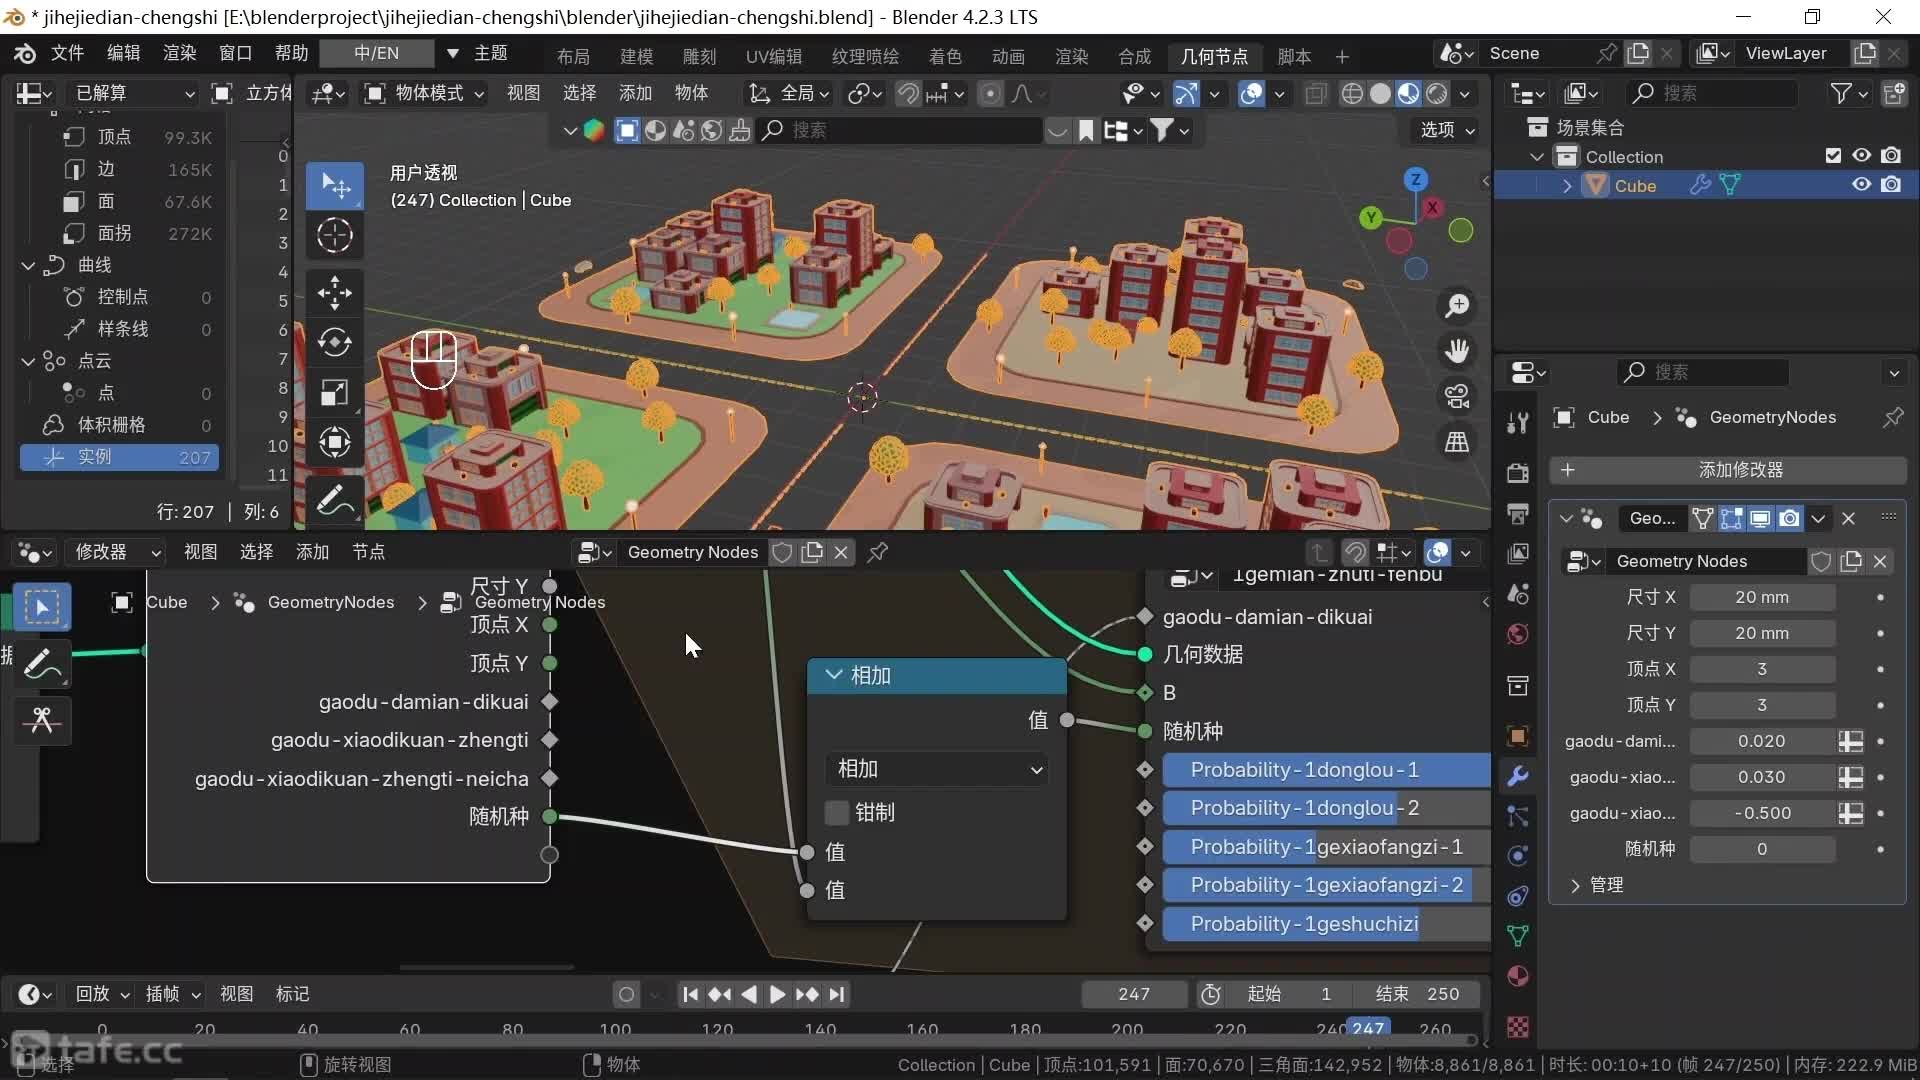The image size is (1920, 1080).
Task: Select the Rotate tool in viewport toolbar
Action: coord(334,343)
